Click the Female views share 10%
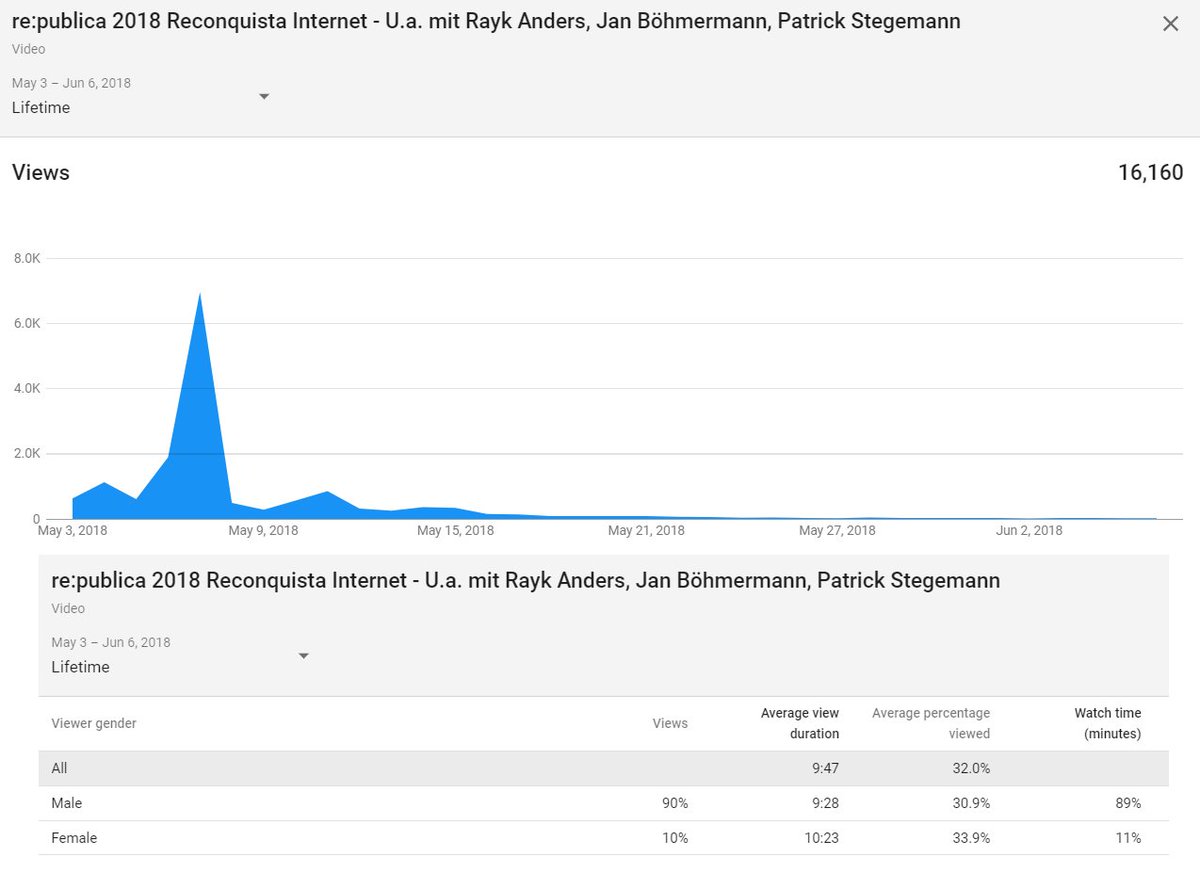Screen dimensions: 1200x873 pos(674,838)
